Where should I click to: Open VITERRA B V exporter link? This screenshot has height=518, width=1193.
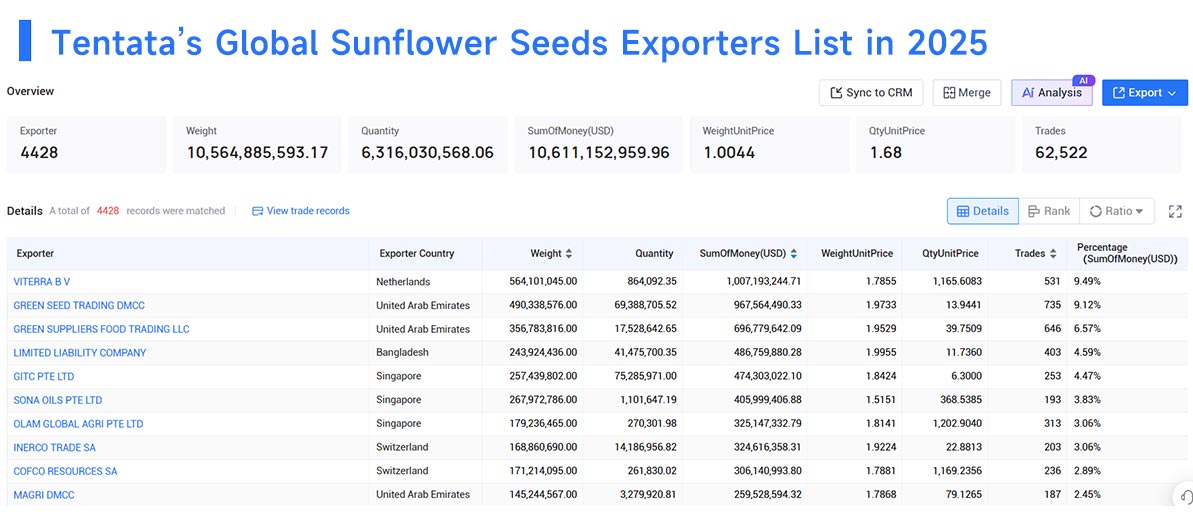coord(42,281)
